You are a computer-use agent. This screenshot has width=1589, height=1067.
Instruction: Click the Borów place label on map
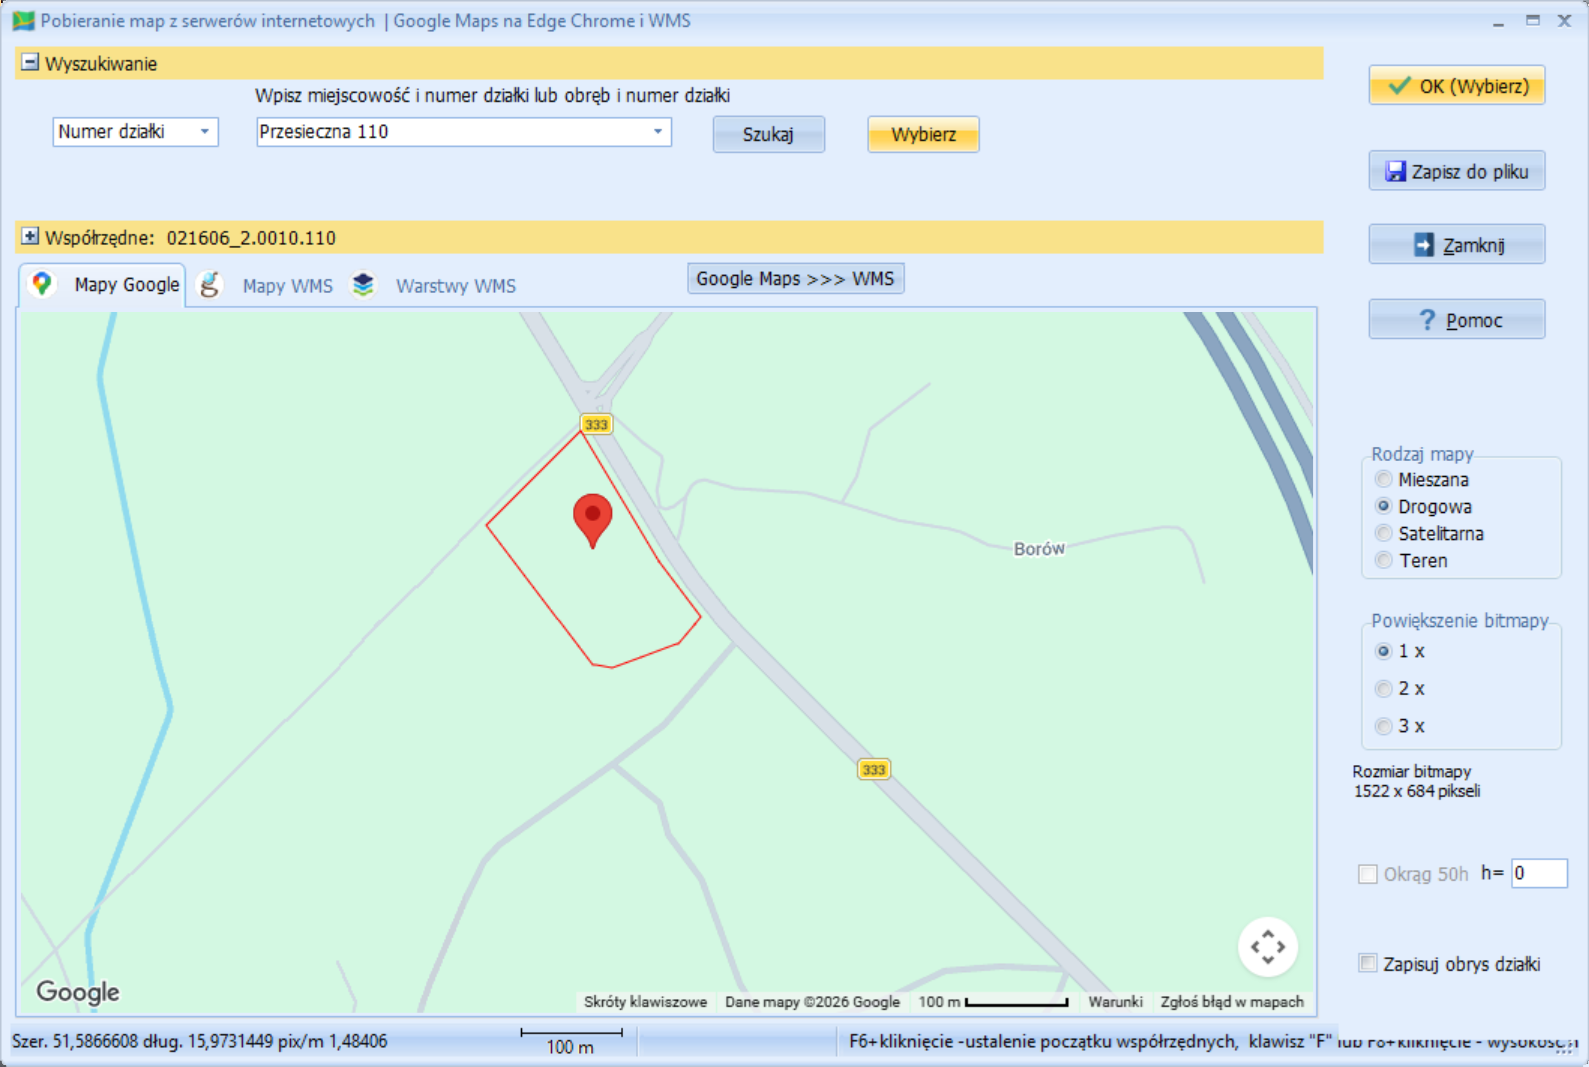coord(1039,549)
